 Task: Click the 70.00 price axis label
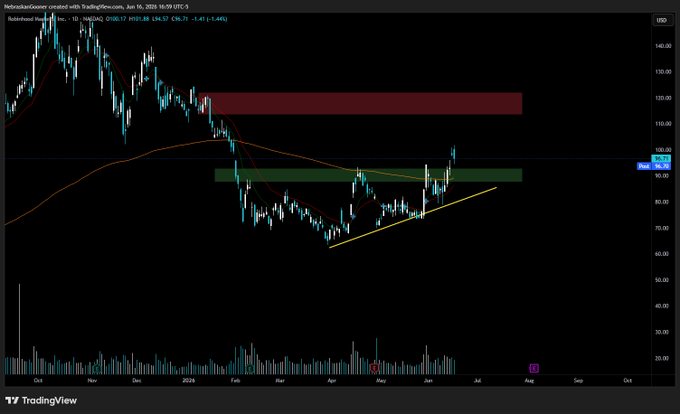(662, 228)
